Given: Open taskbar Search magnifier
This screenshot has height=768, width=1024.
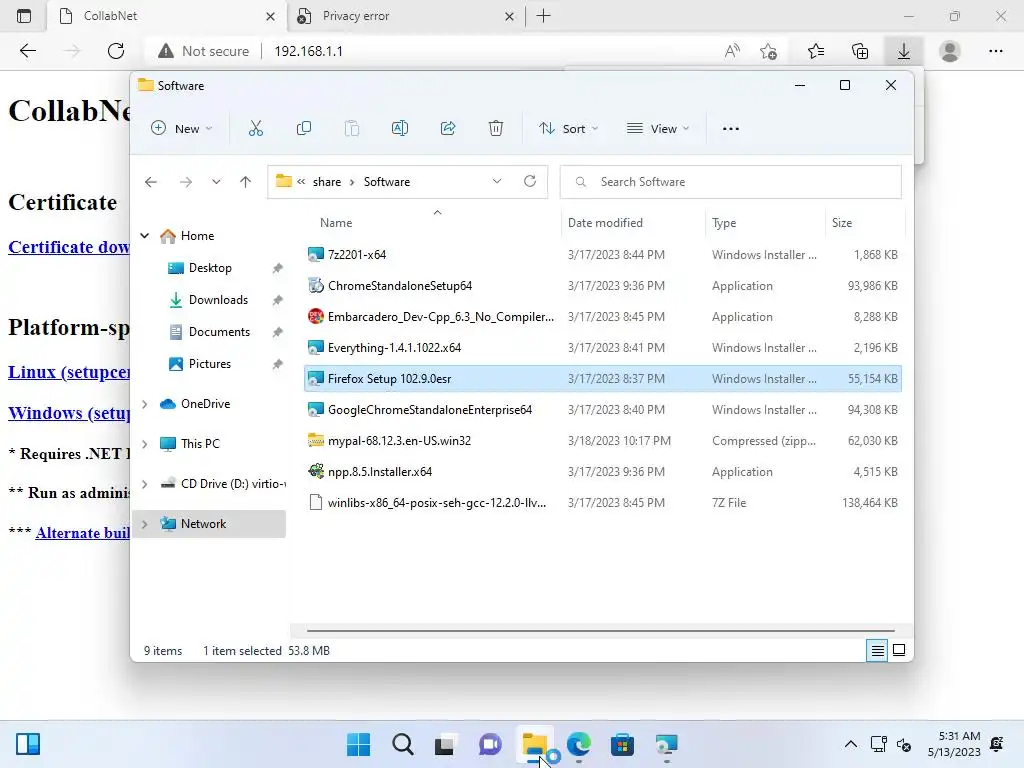Looking at the screenshot, I should click(403, 744).
